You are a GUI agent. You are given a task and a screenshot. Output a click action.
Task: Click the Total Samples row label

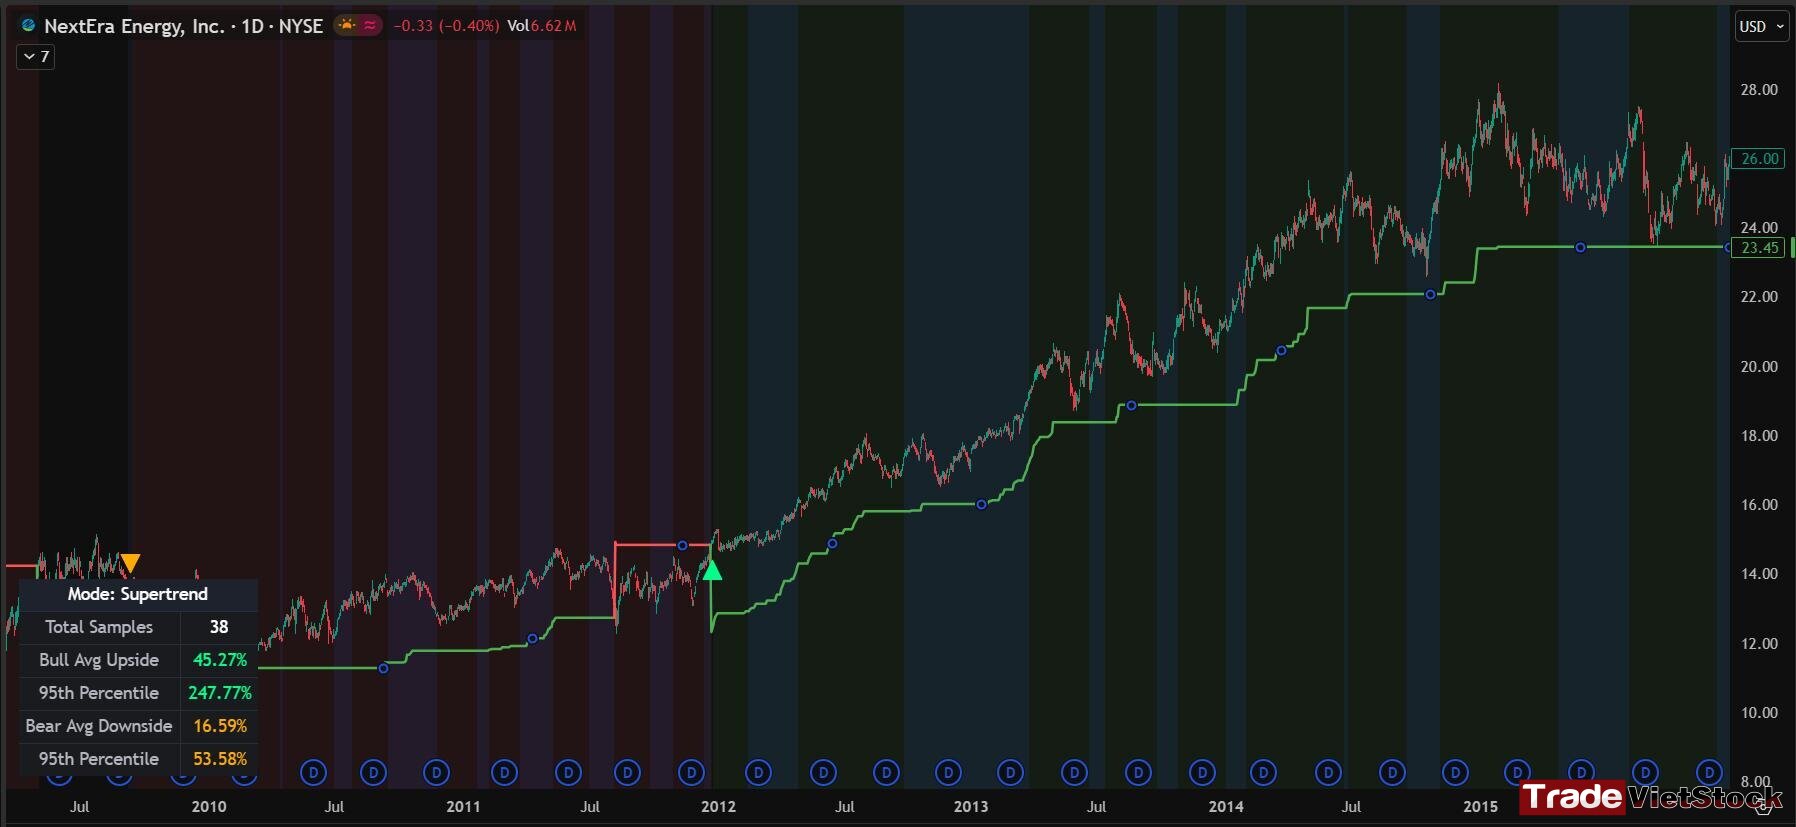point(99,627)
